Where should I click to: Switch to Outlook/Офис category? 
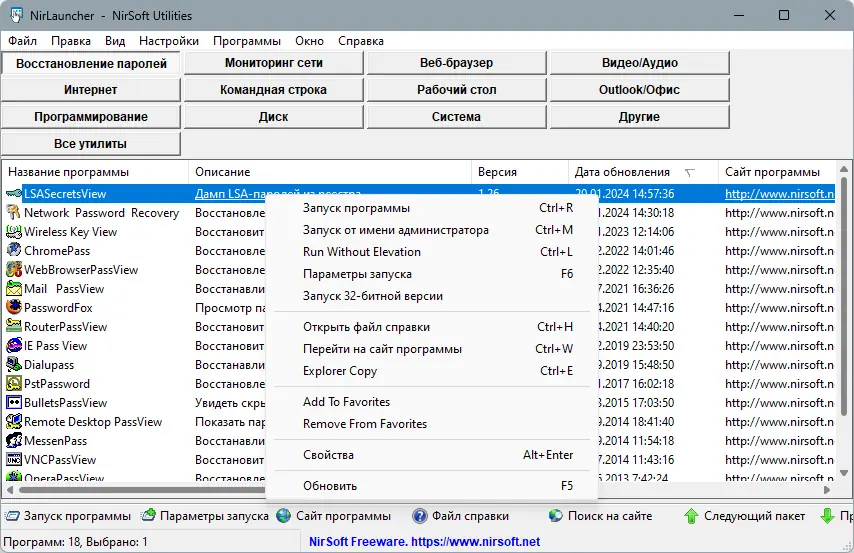[639, 90]
